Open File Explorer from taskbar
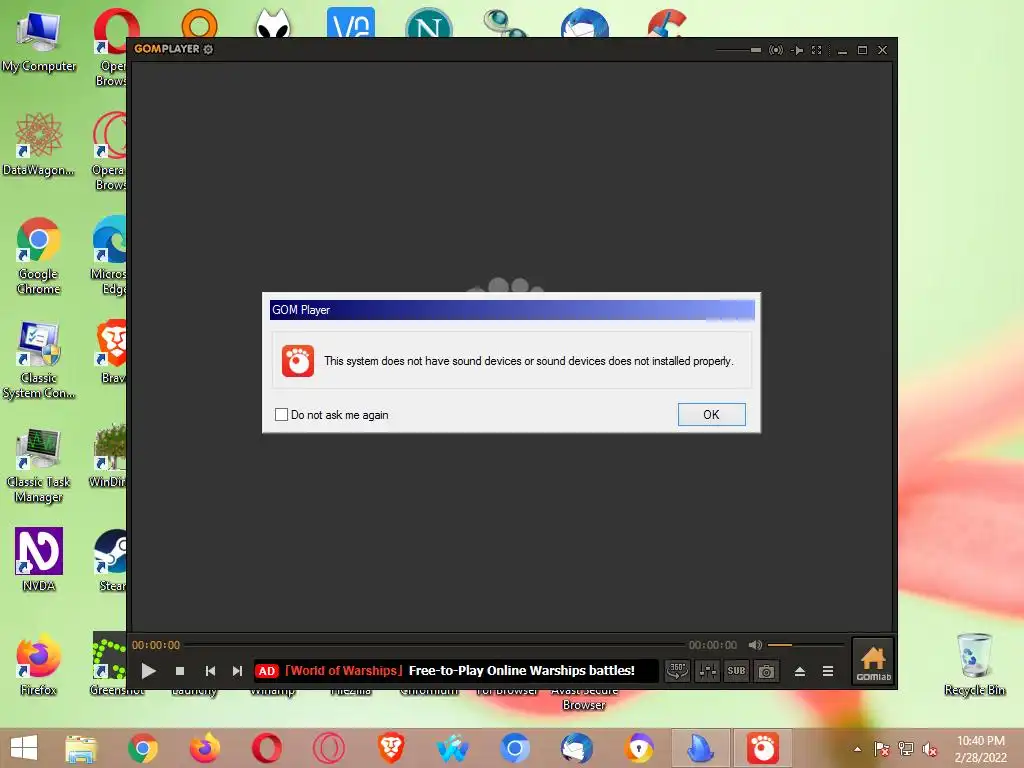The width and height of the screenshot is (1024, 768). tap(81, 748)
